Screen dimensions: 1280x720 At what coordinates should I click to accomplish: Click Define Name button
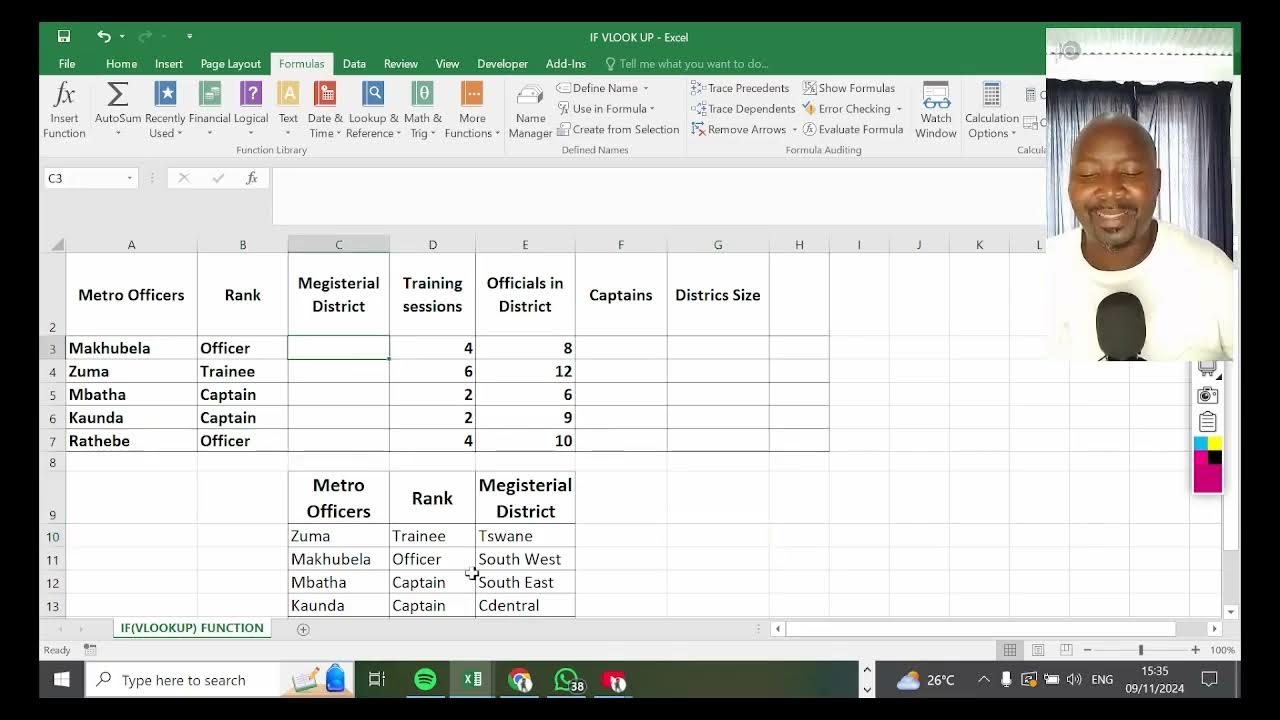pos(597,88)
